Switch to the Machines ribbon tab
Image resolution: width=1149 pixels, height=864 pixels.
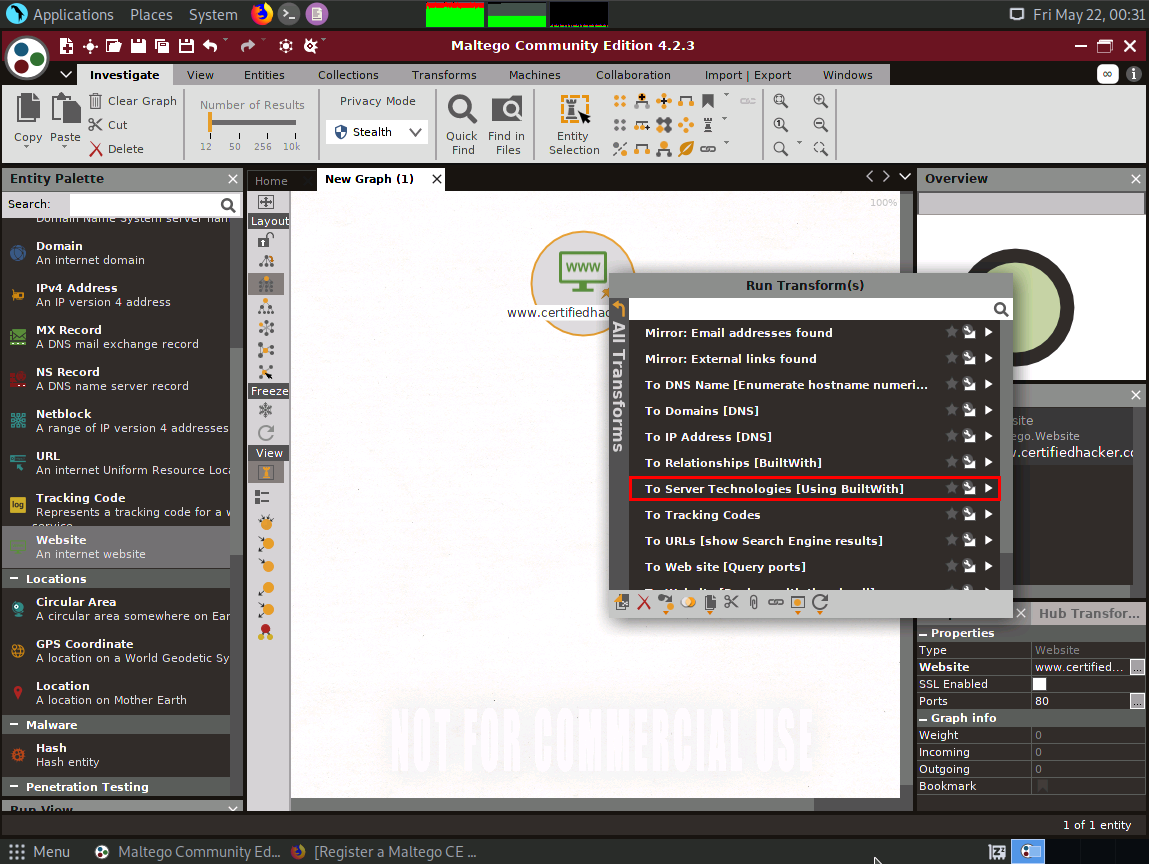click(534, 75)
